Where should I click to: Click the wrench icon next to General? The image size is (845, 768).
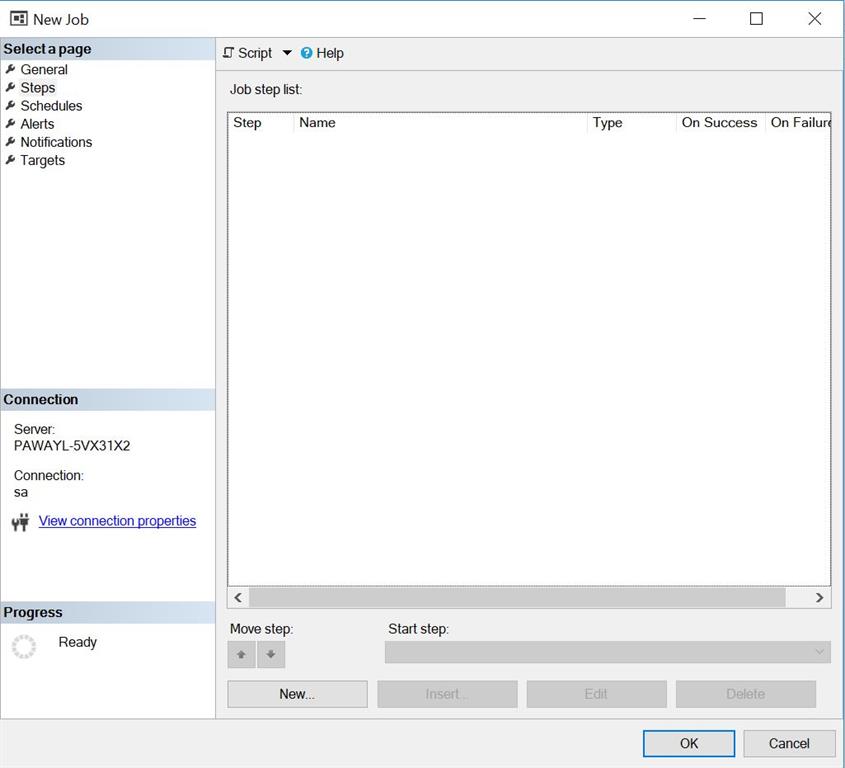pos(10,69)
